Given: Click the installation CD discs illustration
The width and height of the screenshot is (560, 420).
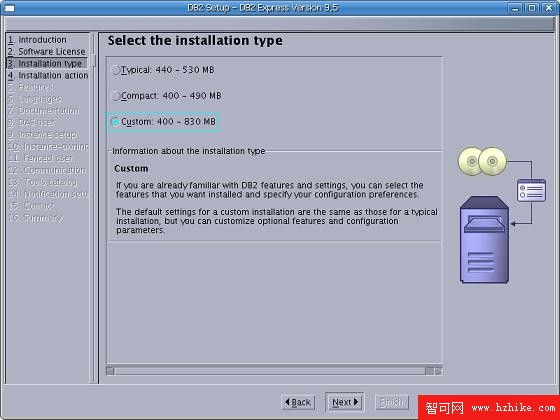Looking at the screenshot, I should pos(482,161).
